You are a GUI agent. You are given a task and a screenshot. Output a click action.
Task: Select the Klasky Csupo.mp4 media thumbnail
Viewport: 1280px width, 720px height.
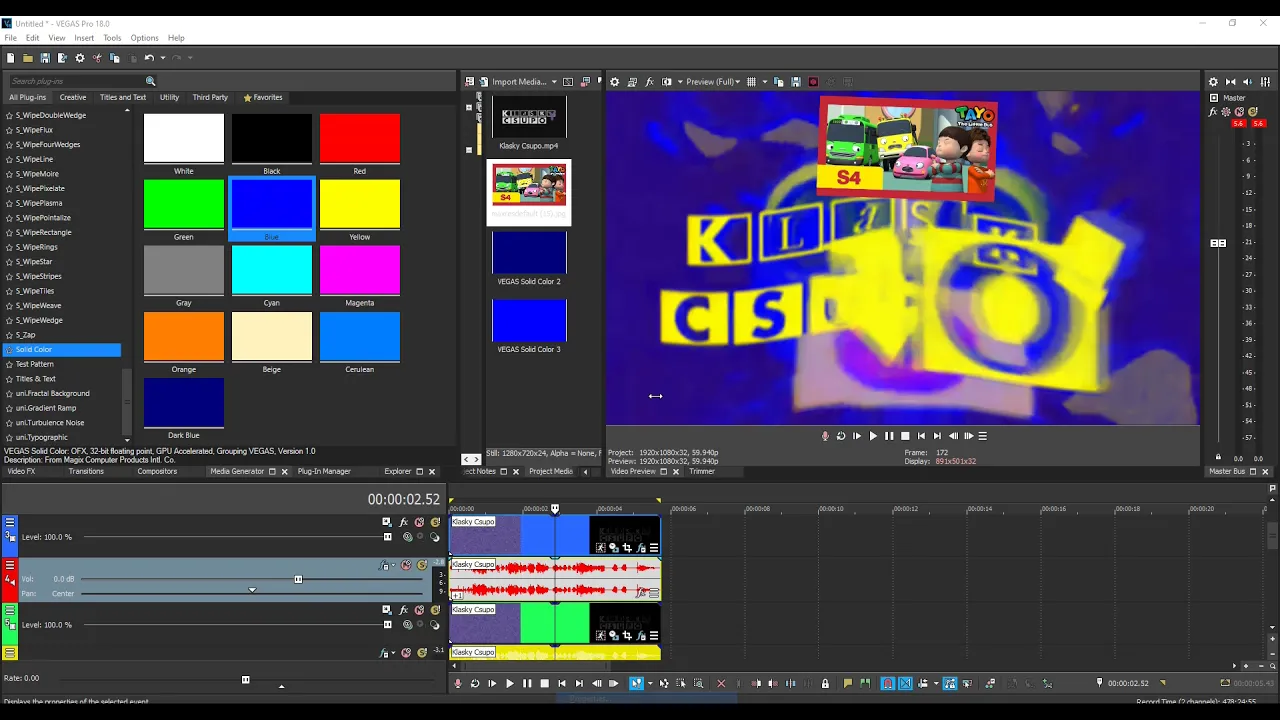[529, 118]
